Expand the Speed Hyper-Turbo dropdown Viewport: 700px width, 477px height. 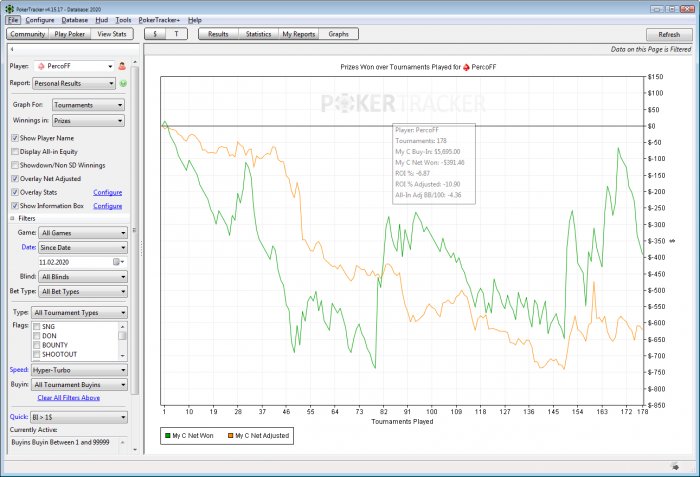79,369
